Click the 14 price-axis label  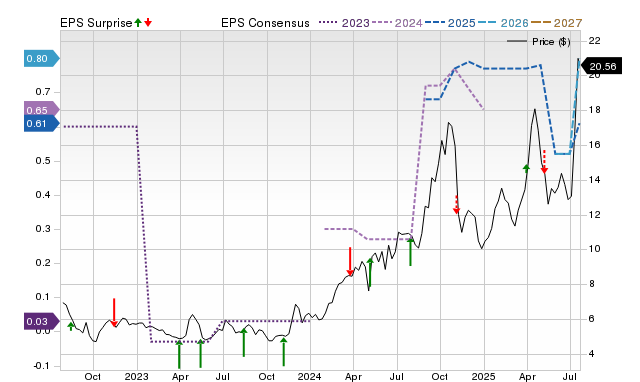(595, 180)
